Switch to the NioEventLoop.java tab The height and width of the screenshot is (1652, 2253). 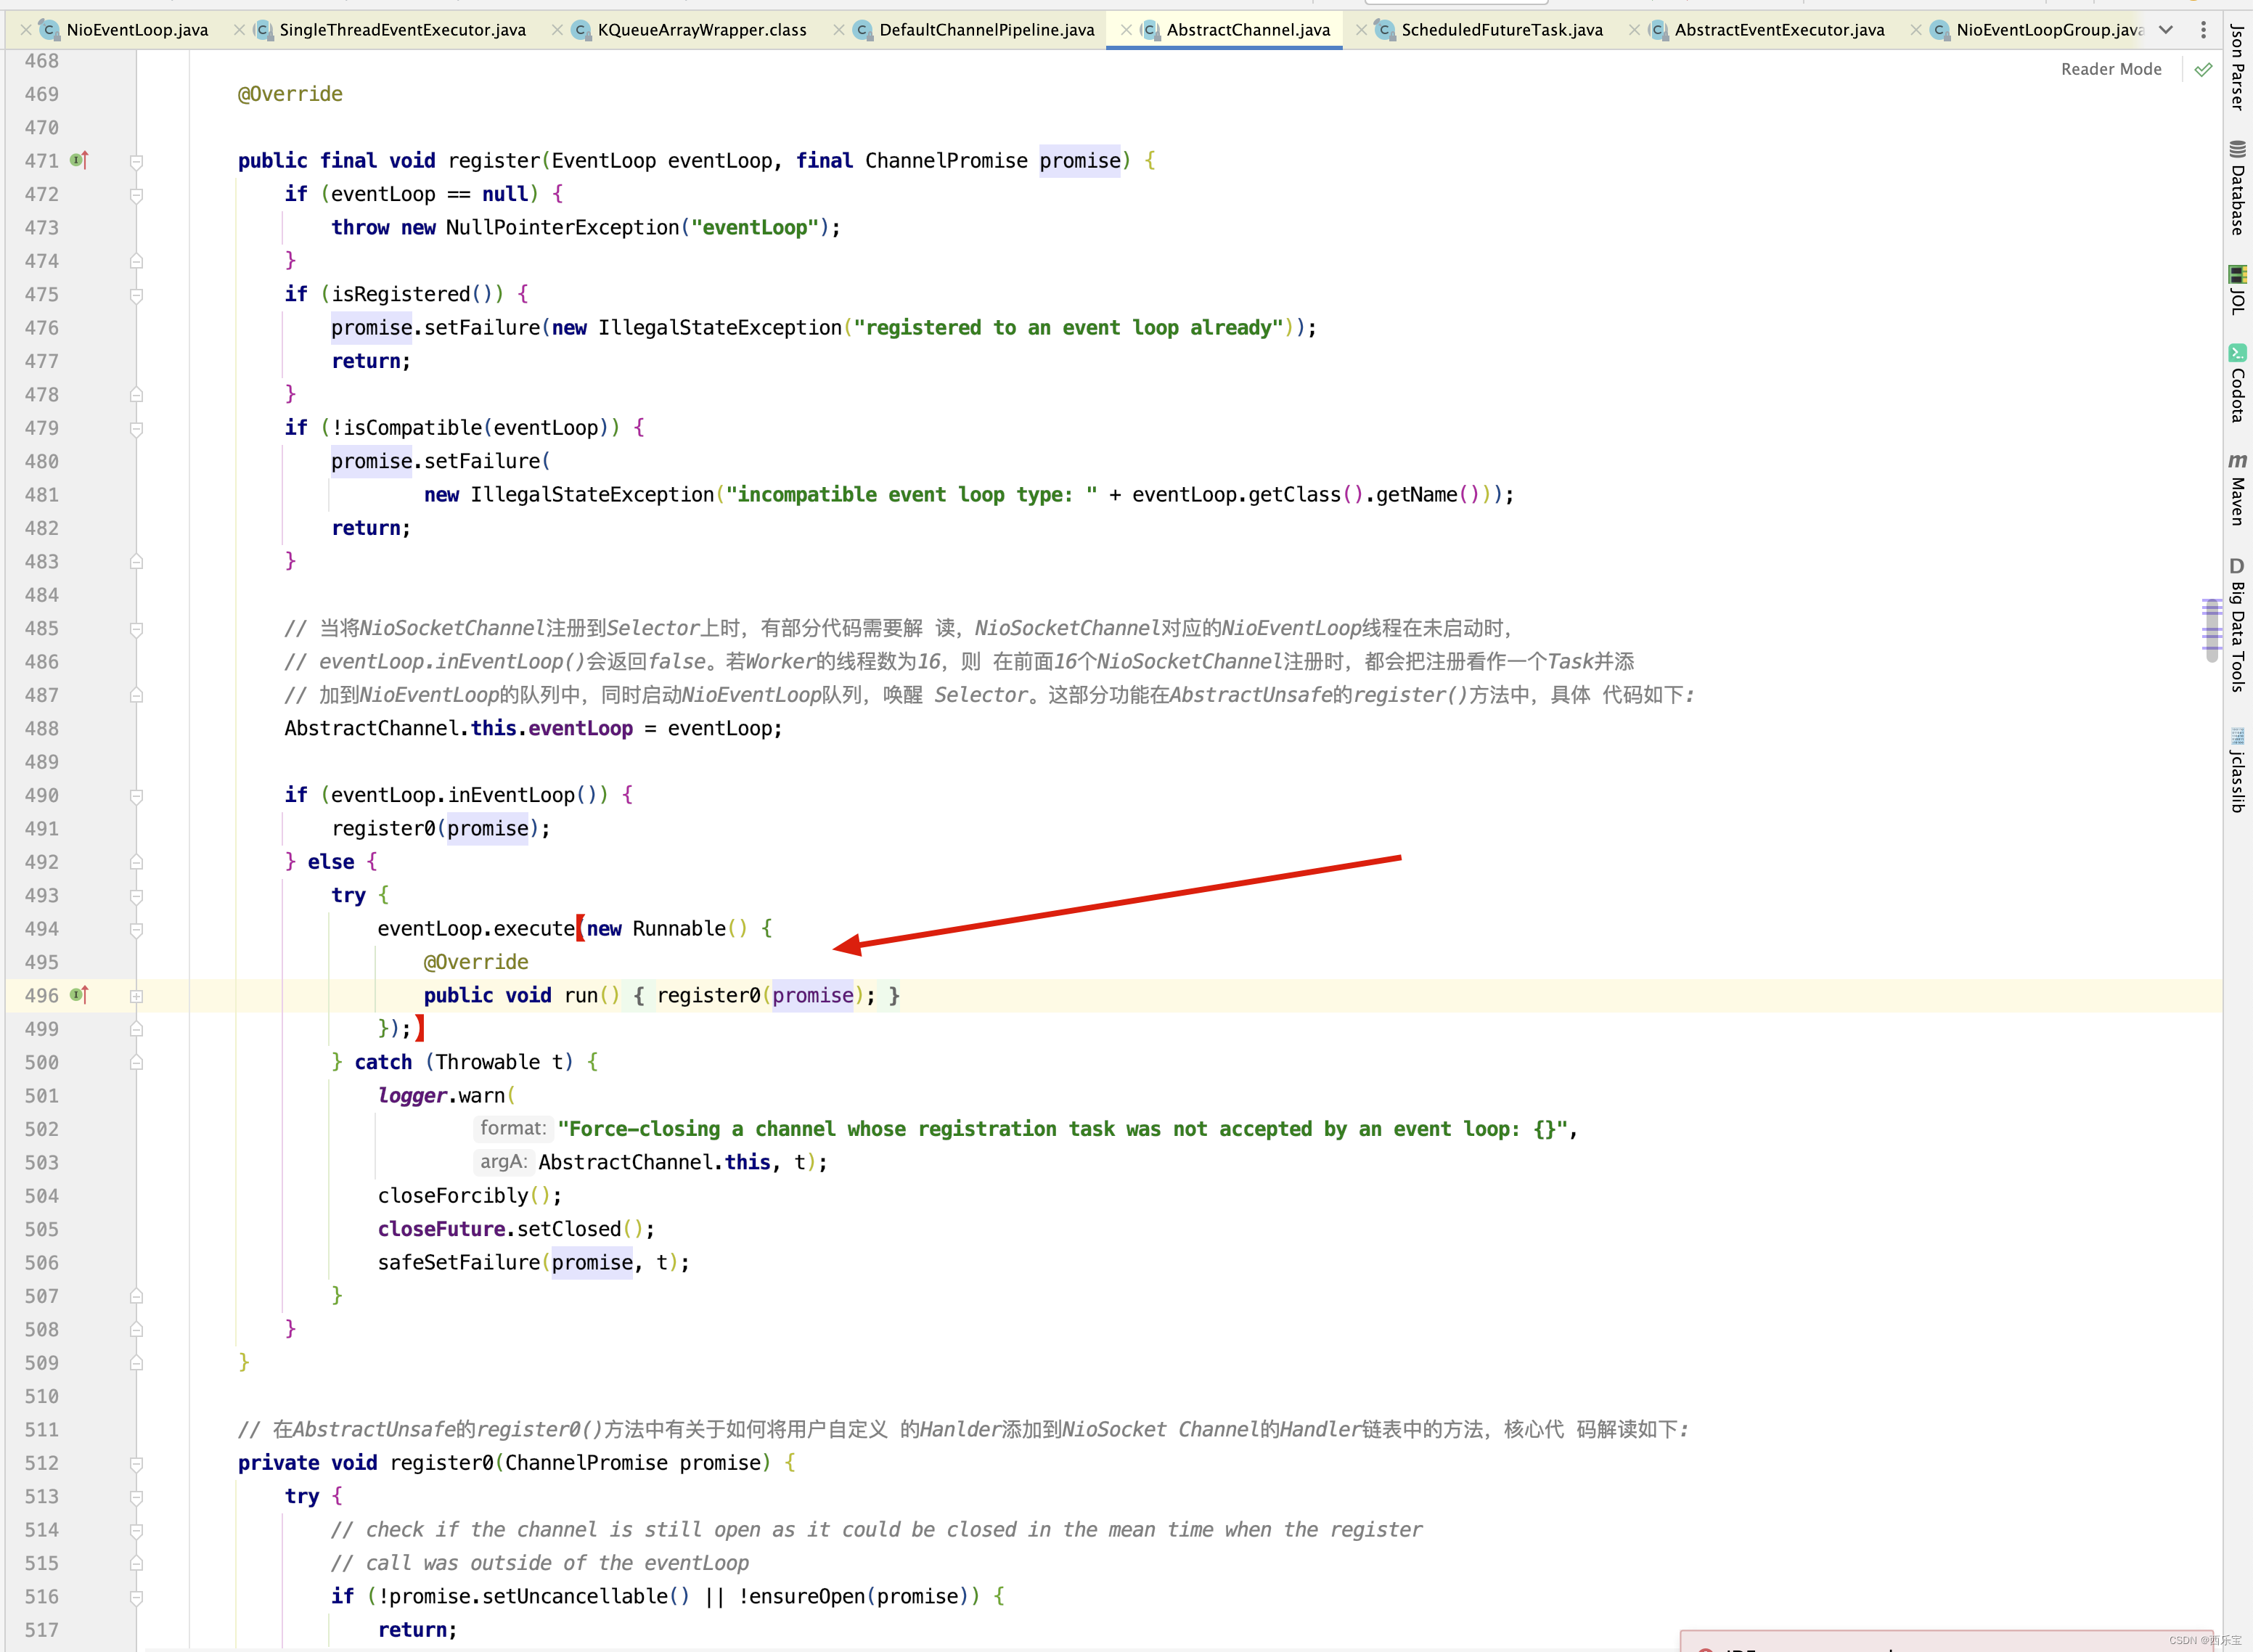[x=137, y=30]
